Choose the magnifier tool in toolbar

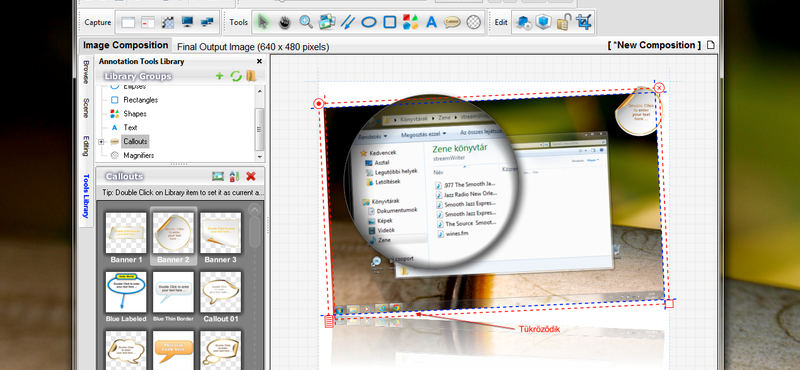coord(306,22)
